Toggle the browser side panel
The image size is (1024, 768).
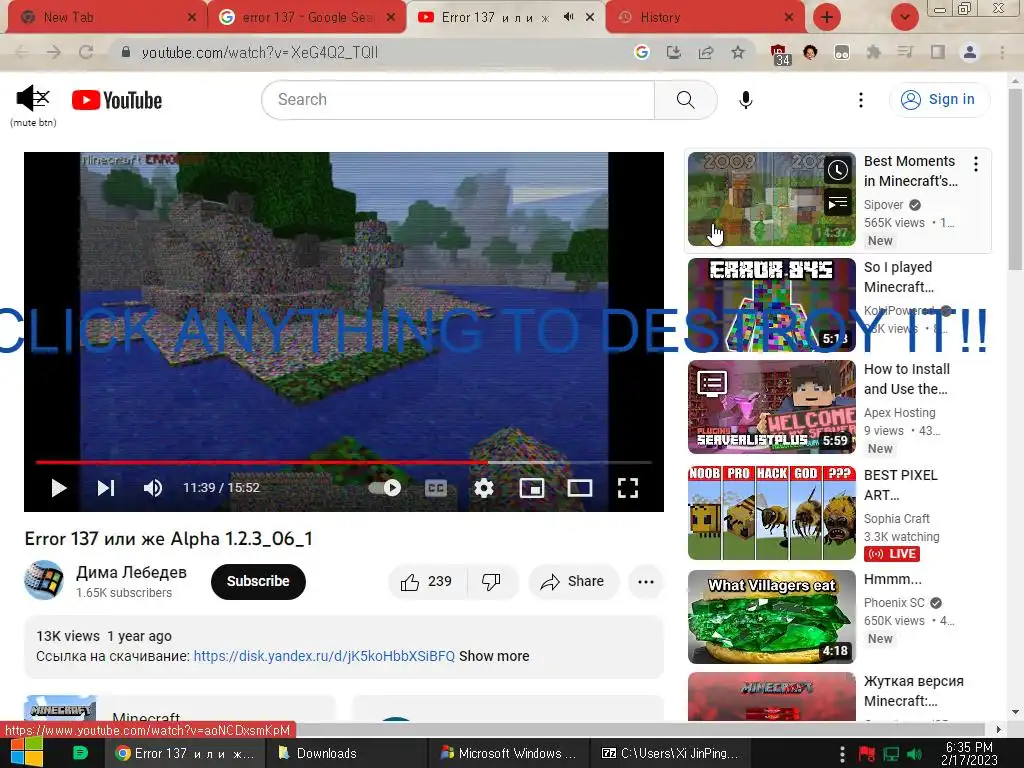tap(938, 52)
